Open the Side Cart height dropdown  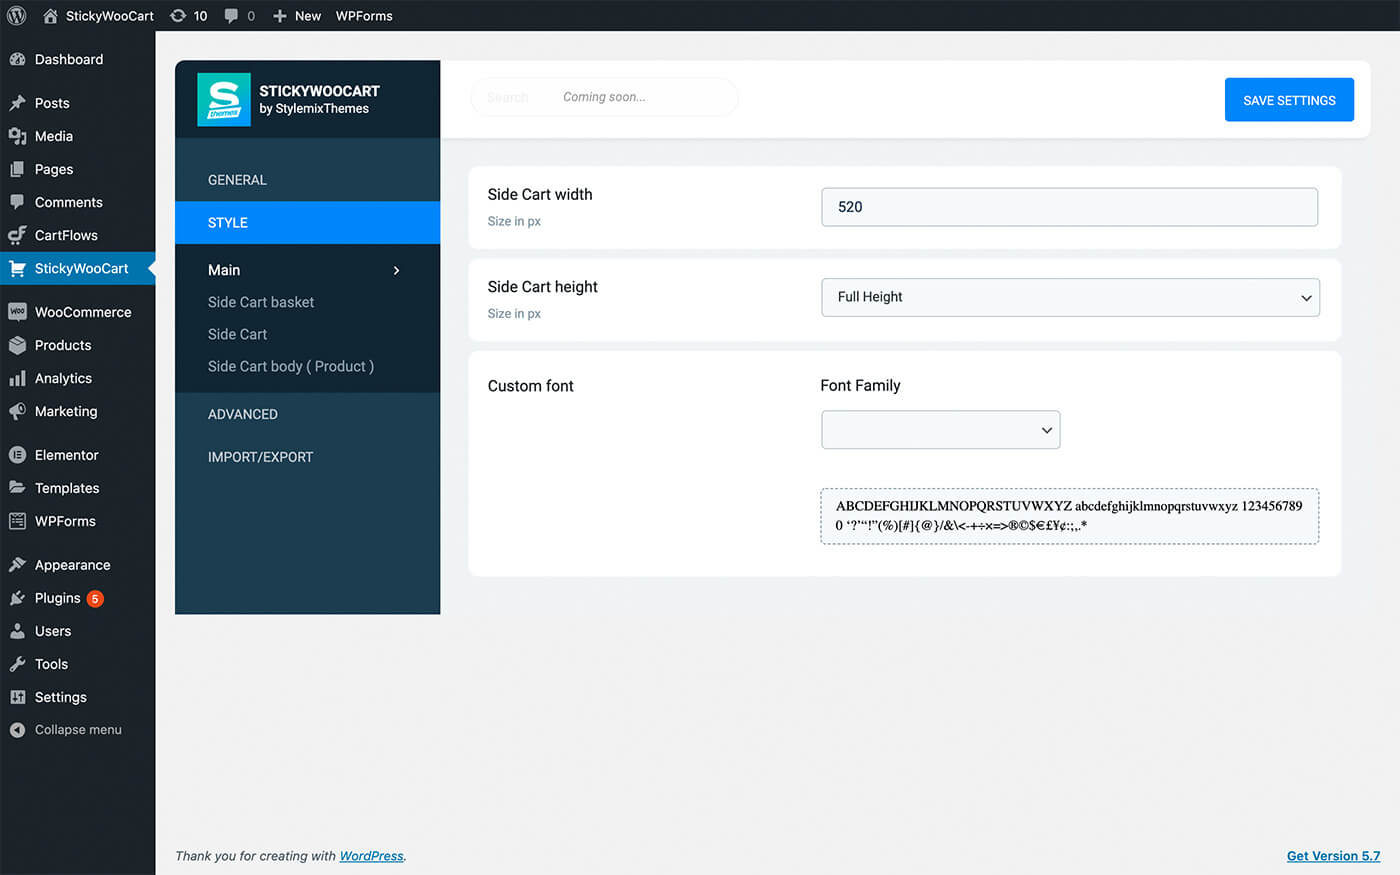coord(1070,297)
